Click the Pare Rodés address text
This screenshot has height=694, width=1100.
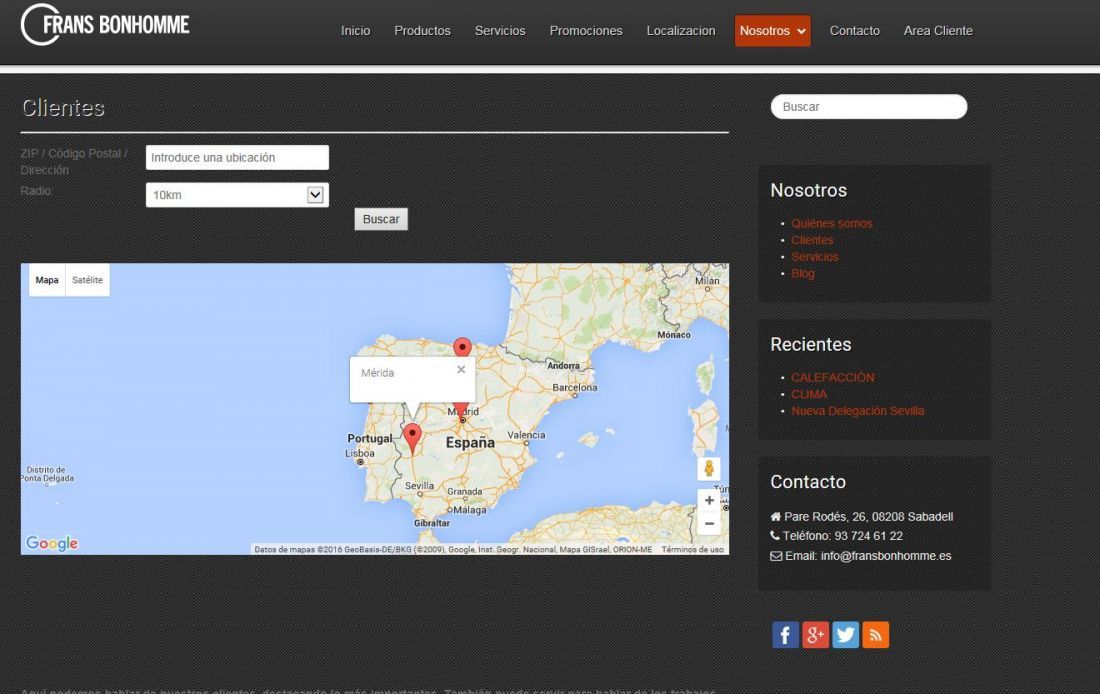868,516
